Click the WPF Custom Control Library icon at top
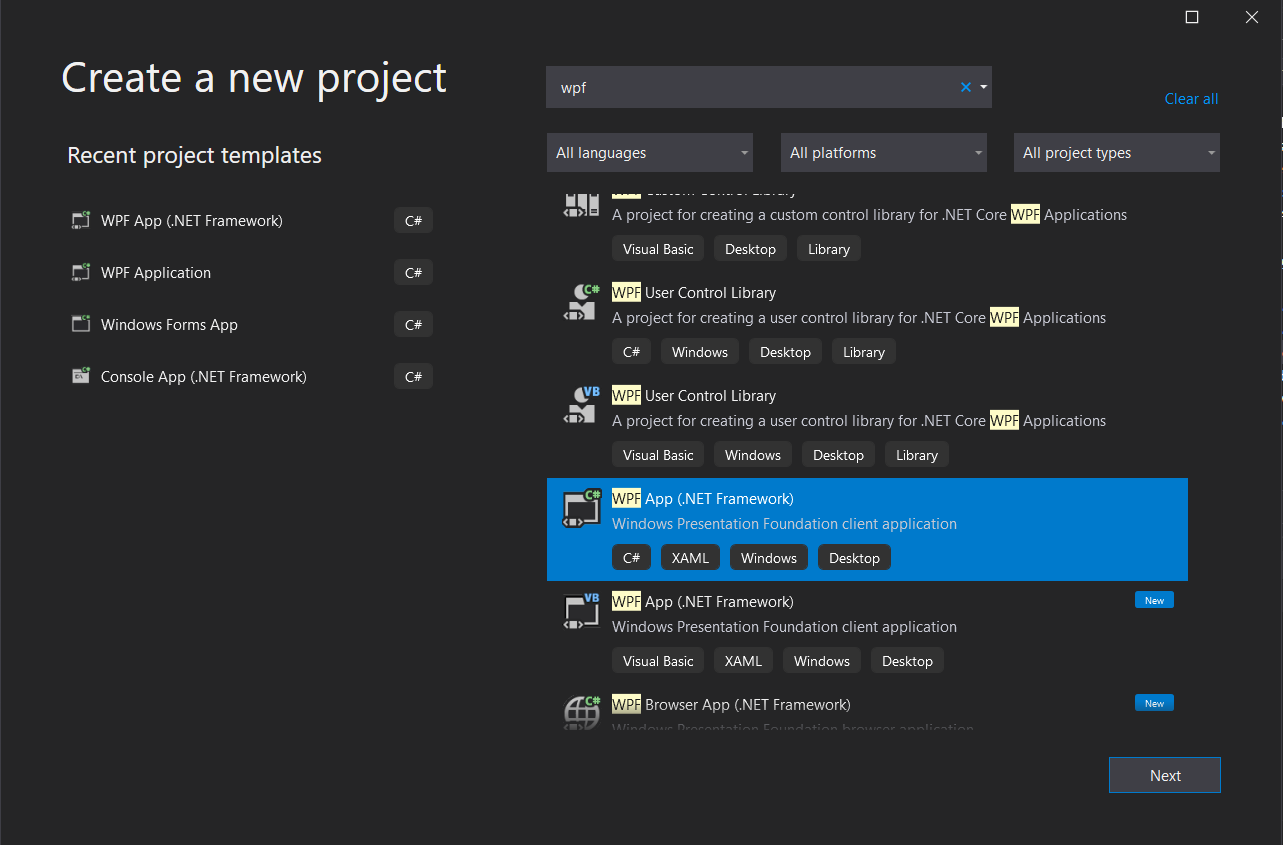The width and height of the screenshot is (1283, 845). click(x=581, y=204)
